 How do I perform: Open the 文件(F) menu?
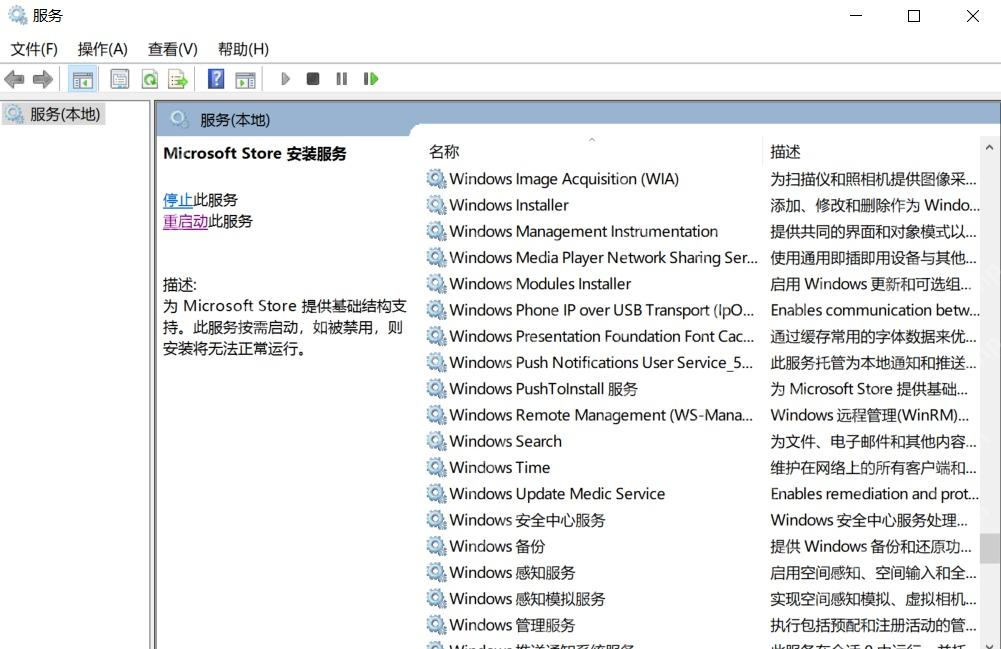(34, 49)
